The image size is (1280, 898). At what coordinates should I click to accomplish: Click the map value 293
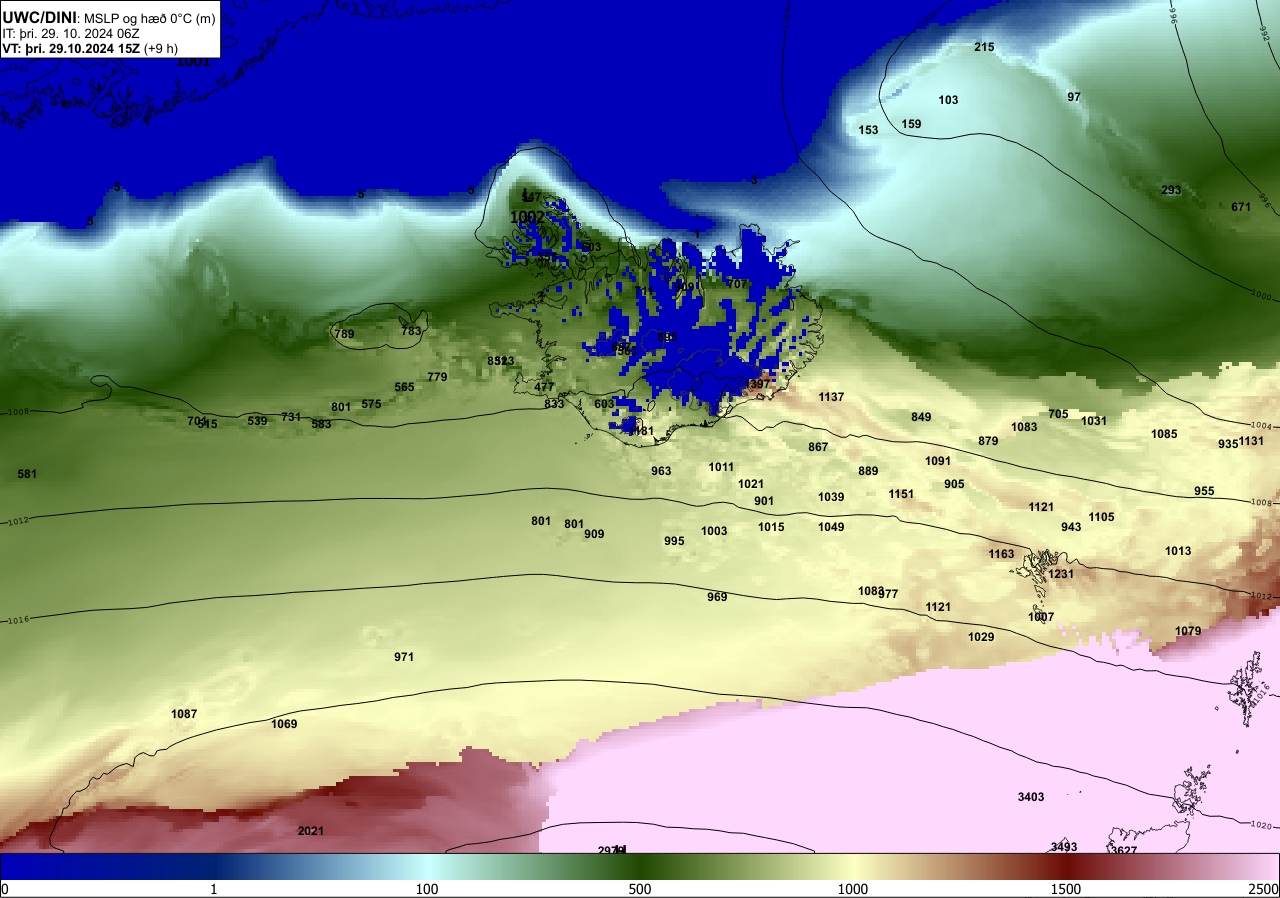pos(1171,190)
